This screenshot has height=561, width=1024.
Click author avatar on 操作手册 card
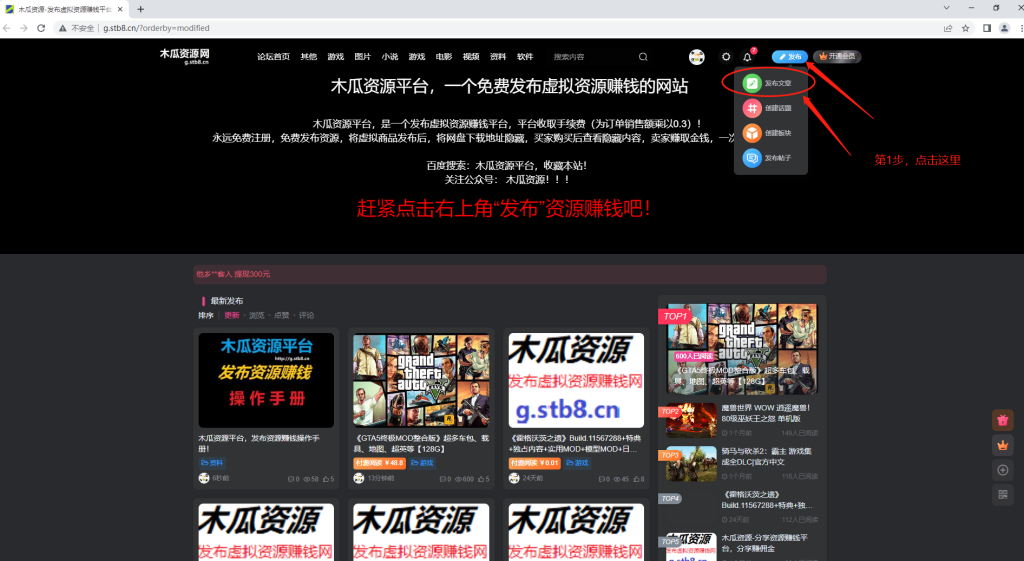point(204,478)
